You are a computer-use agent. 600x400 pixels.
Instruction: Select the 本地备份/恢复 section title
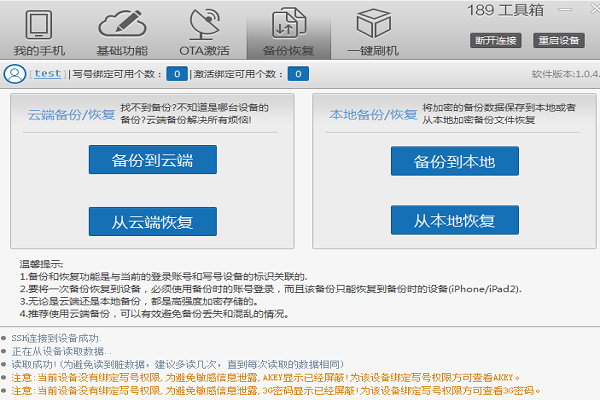pyautogui.click(x=369, y=114)
